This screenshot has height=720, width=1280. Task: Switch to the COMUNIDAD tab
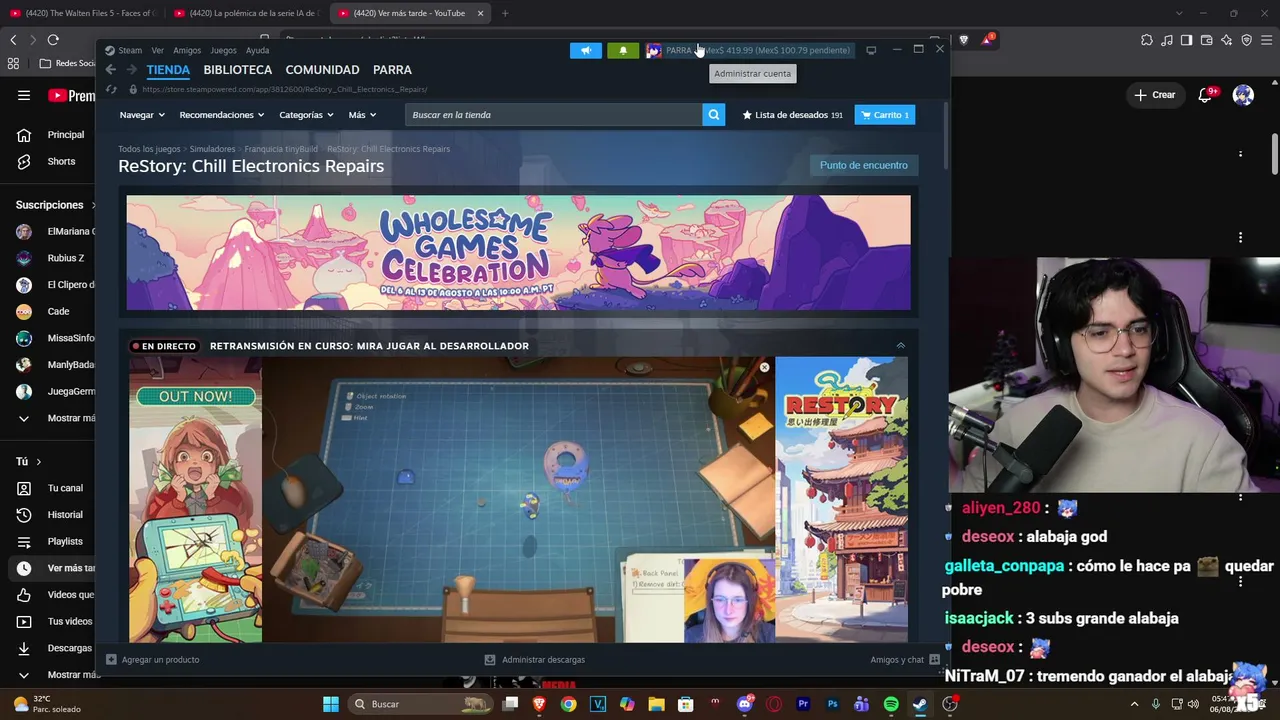[322, 70]
